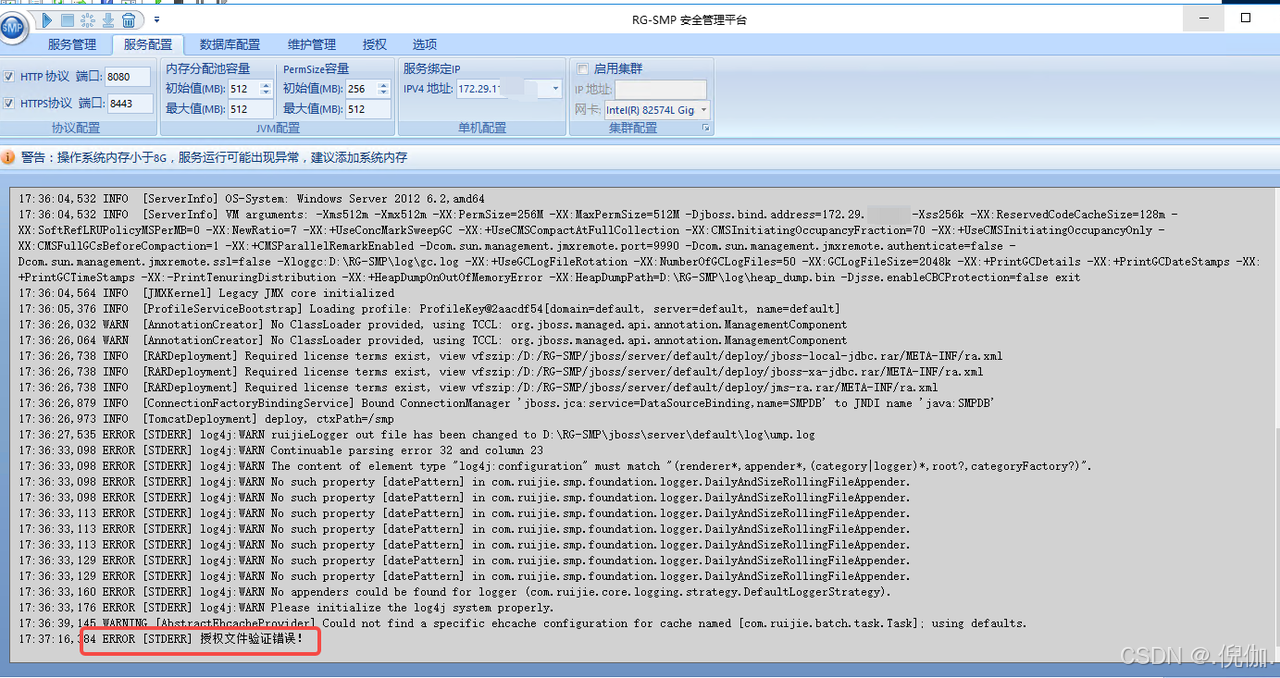Viewport: 1280px width, 678px height.
Task: Click the Continuable parsing error log line
Action: pos(281,450)
